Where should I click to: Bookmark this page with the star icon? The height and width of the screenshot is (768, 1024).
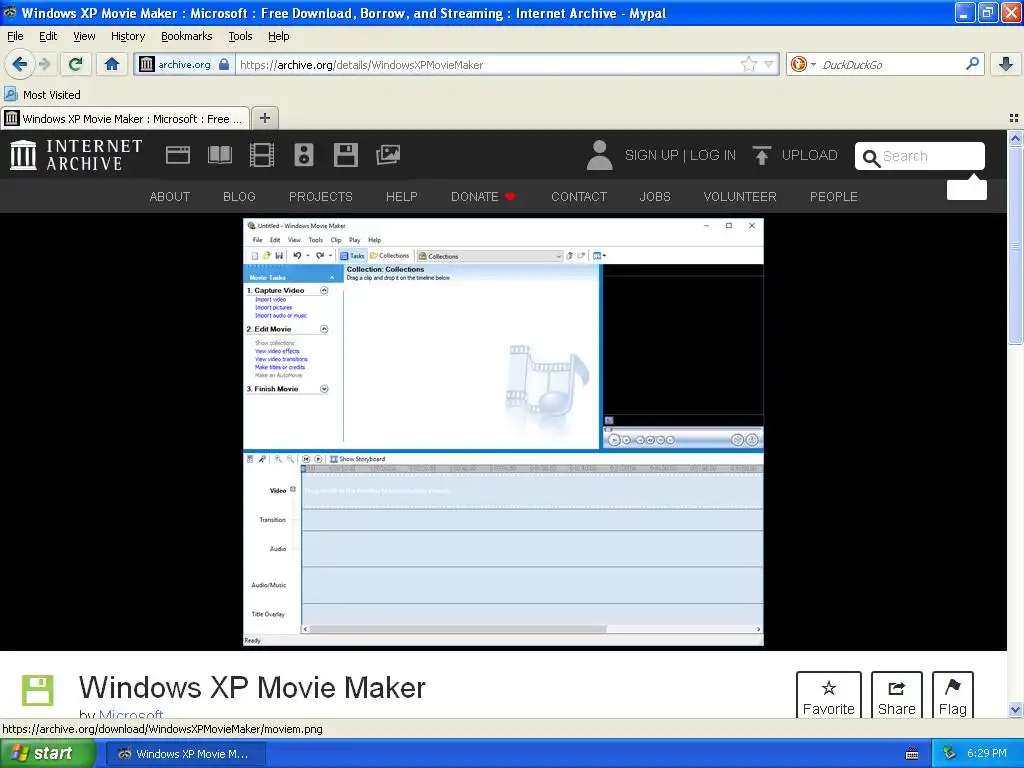[748, 64]
